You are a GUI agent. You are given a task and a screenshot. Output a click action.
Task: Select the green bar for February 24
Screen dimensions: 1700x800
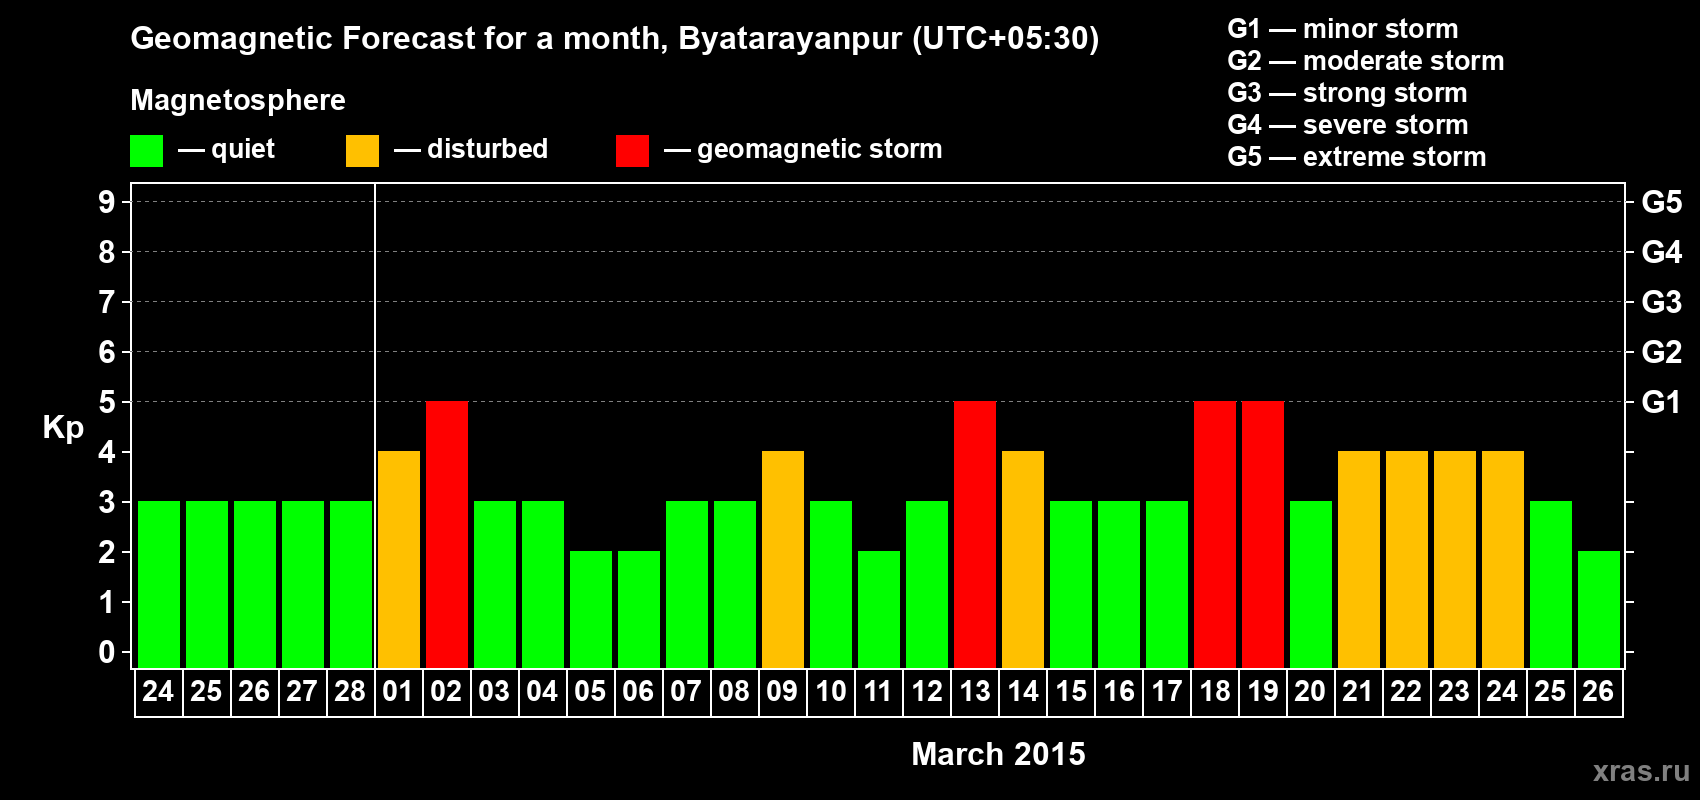[159, 584]
